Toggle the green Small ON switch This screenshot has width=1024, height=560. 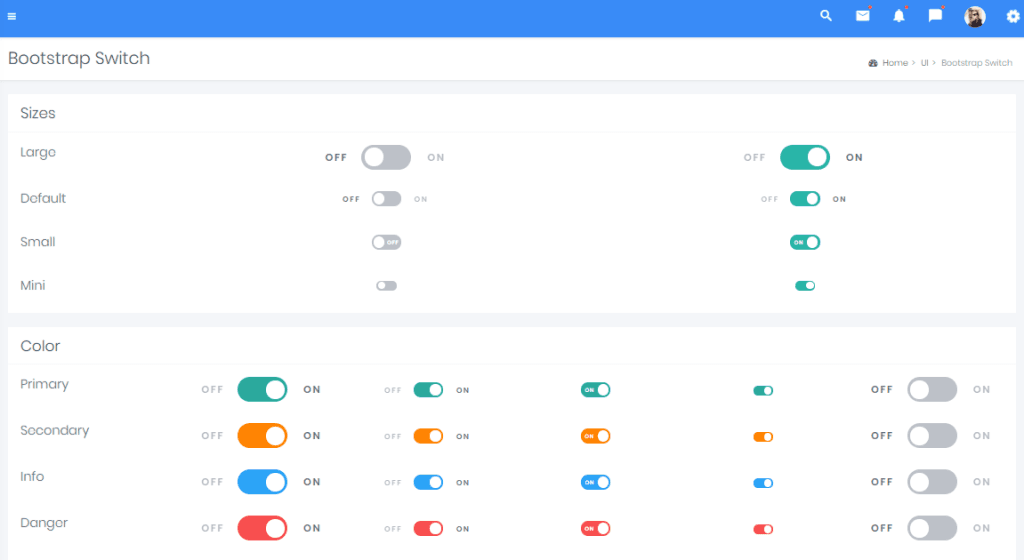click(805, 242)
